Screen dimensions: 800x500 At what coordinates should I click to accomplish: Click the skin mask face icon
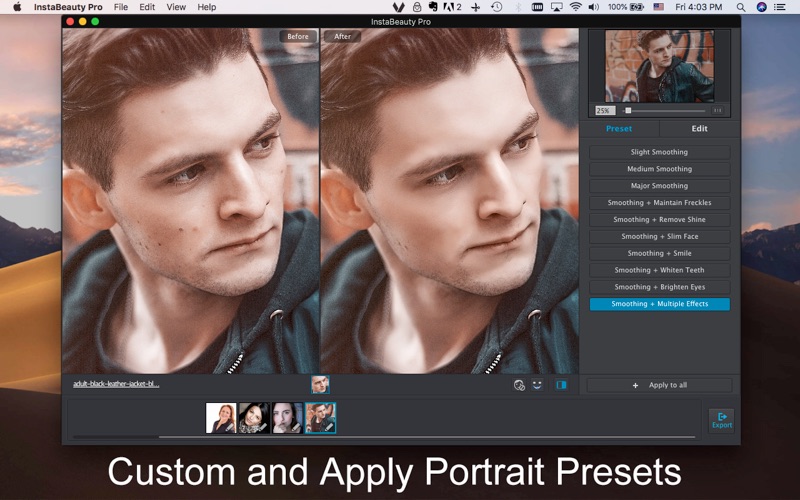click(x=519, y=385)
